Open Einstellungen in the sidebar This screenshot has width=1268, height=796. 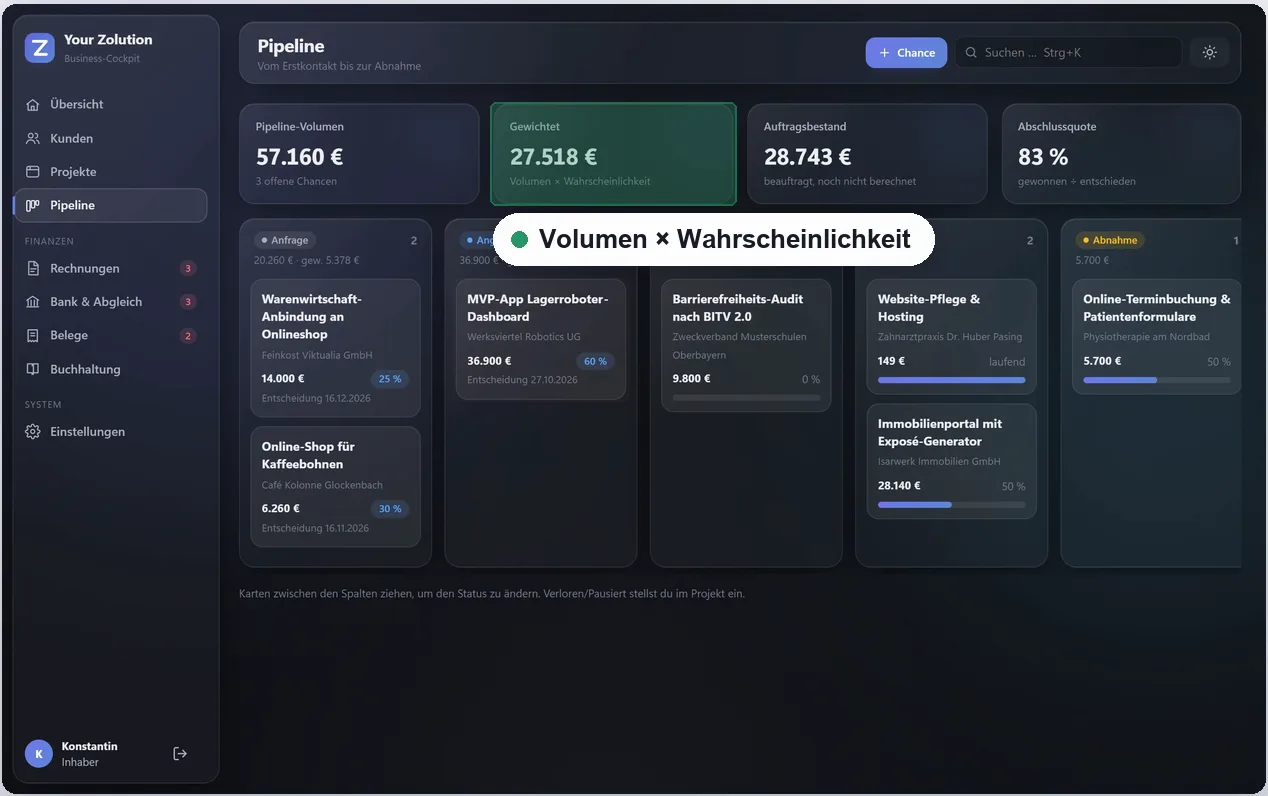coord(110,432)
